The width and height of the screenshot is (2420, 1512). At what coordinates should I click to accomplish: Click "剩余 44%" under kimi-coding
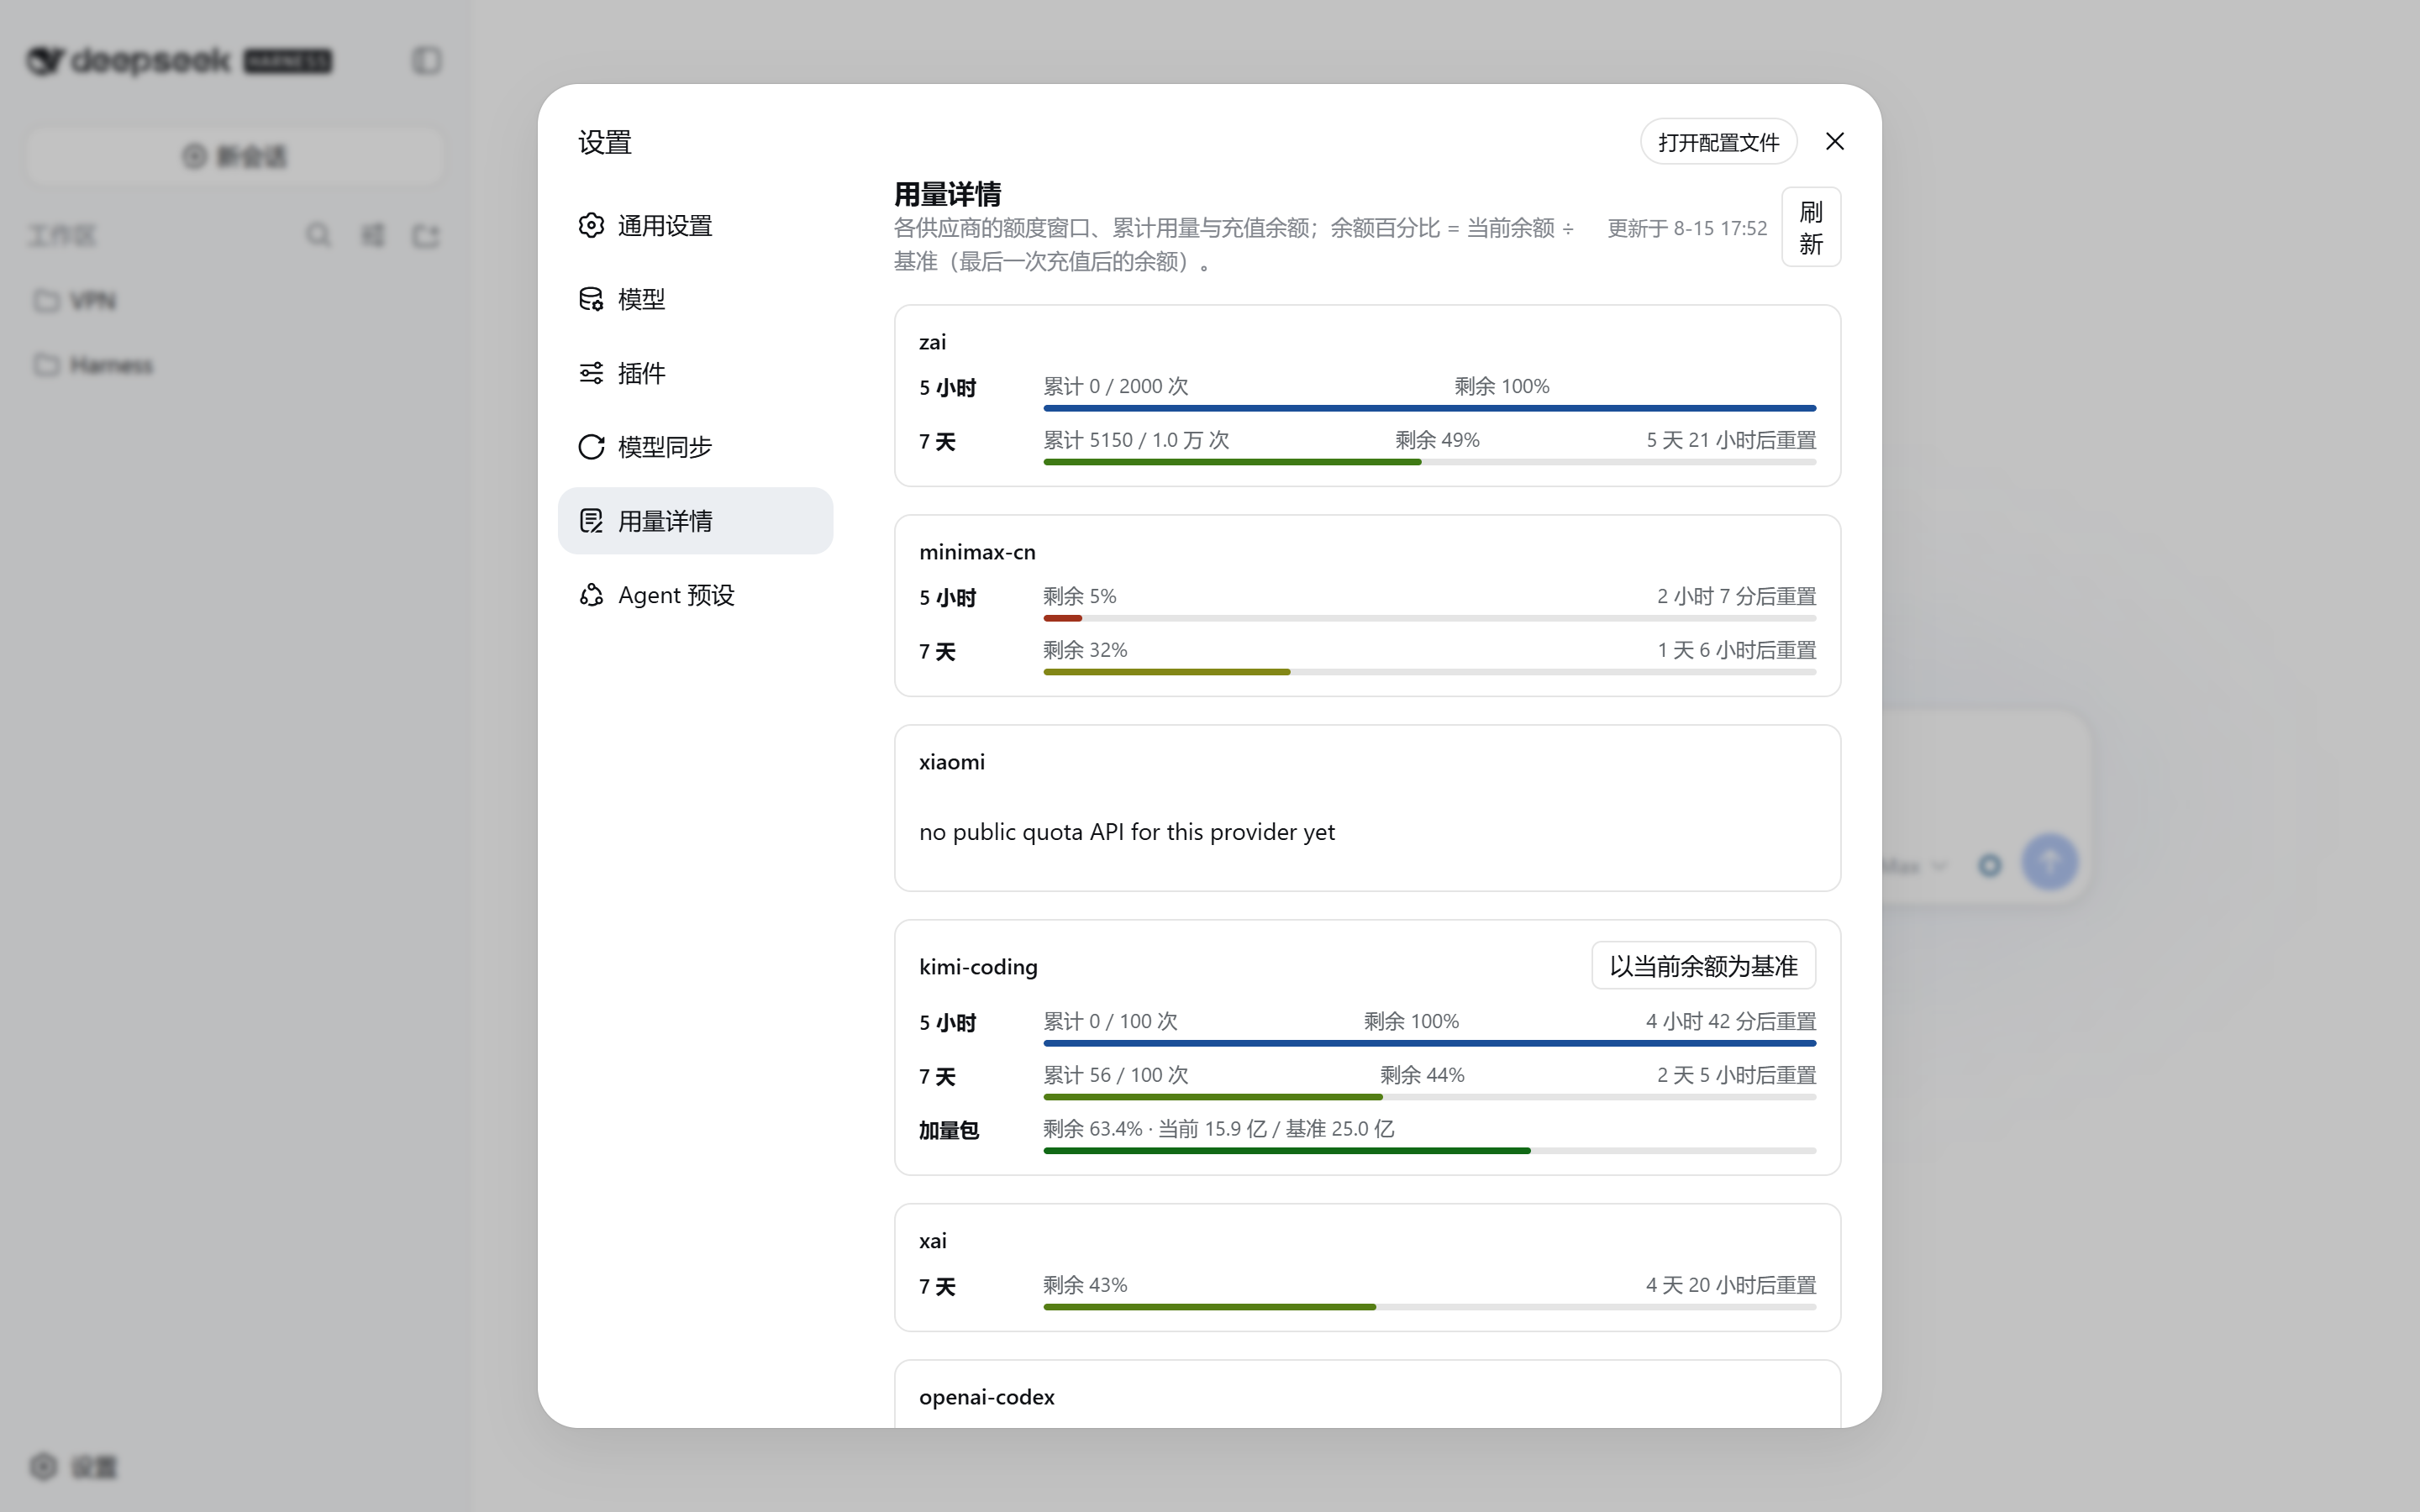point(1422,1075)
